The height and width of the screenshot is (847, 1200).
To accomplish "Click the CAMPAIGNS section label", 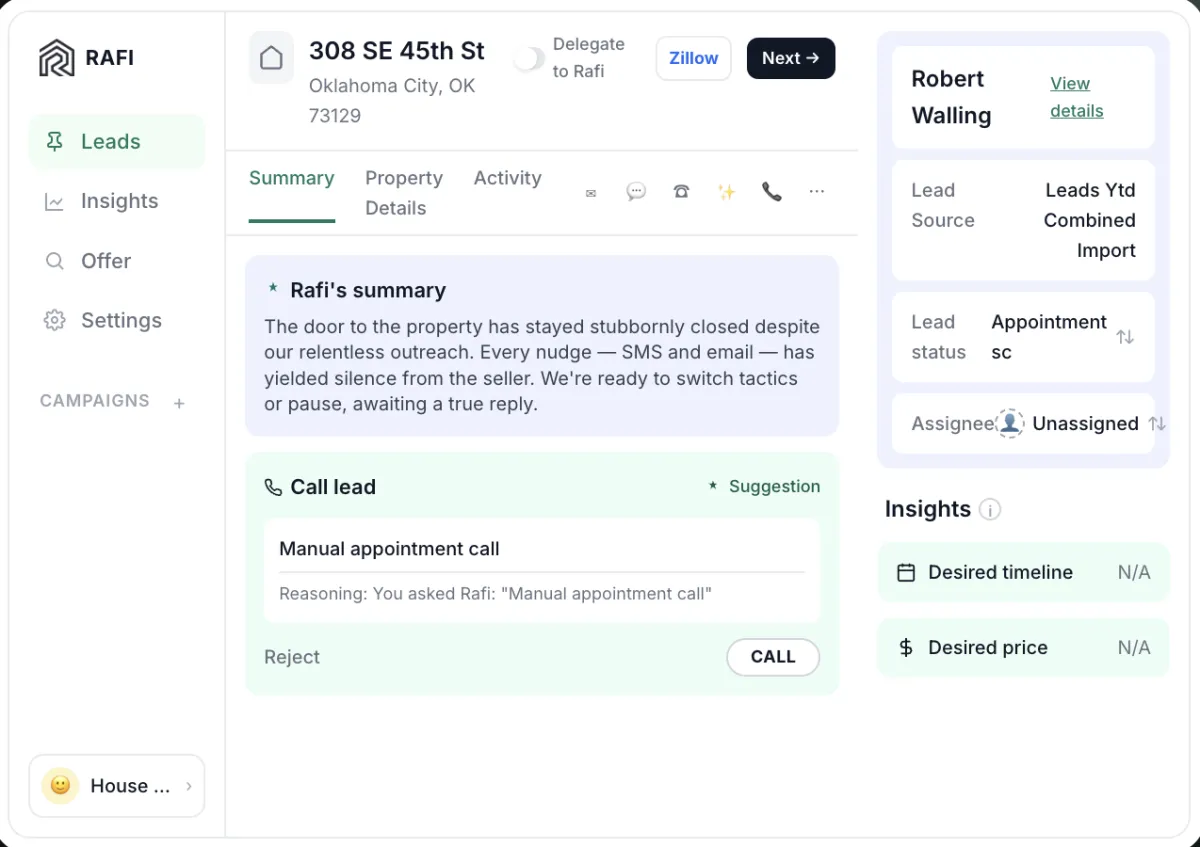I will pyautogui.click(x=95, y=401).
